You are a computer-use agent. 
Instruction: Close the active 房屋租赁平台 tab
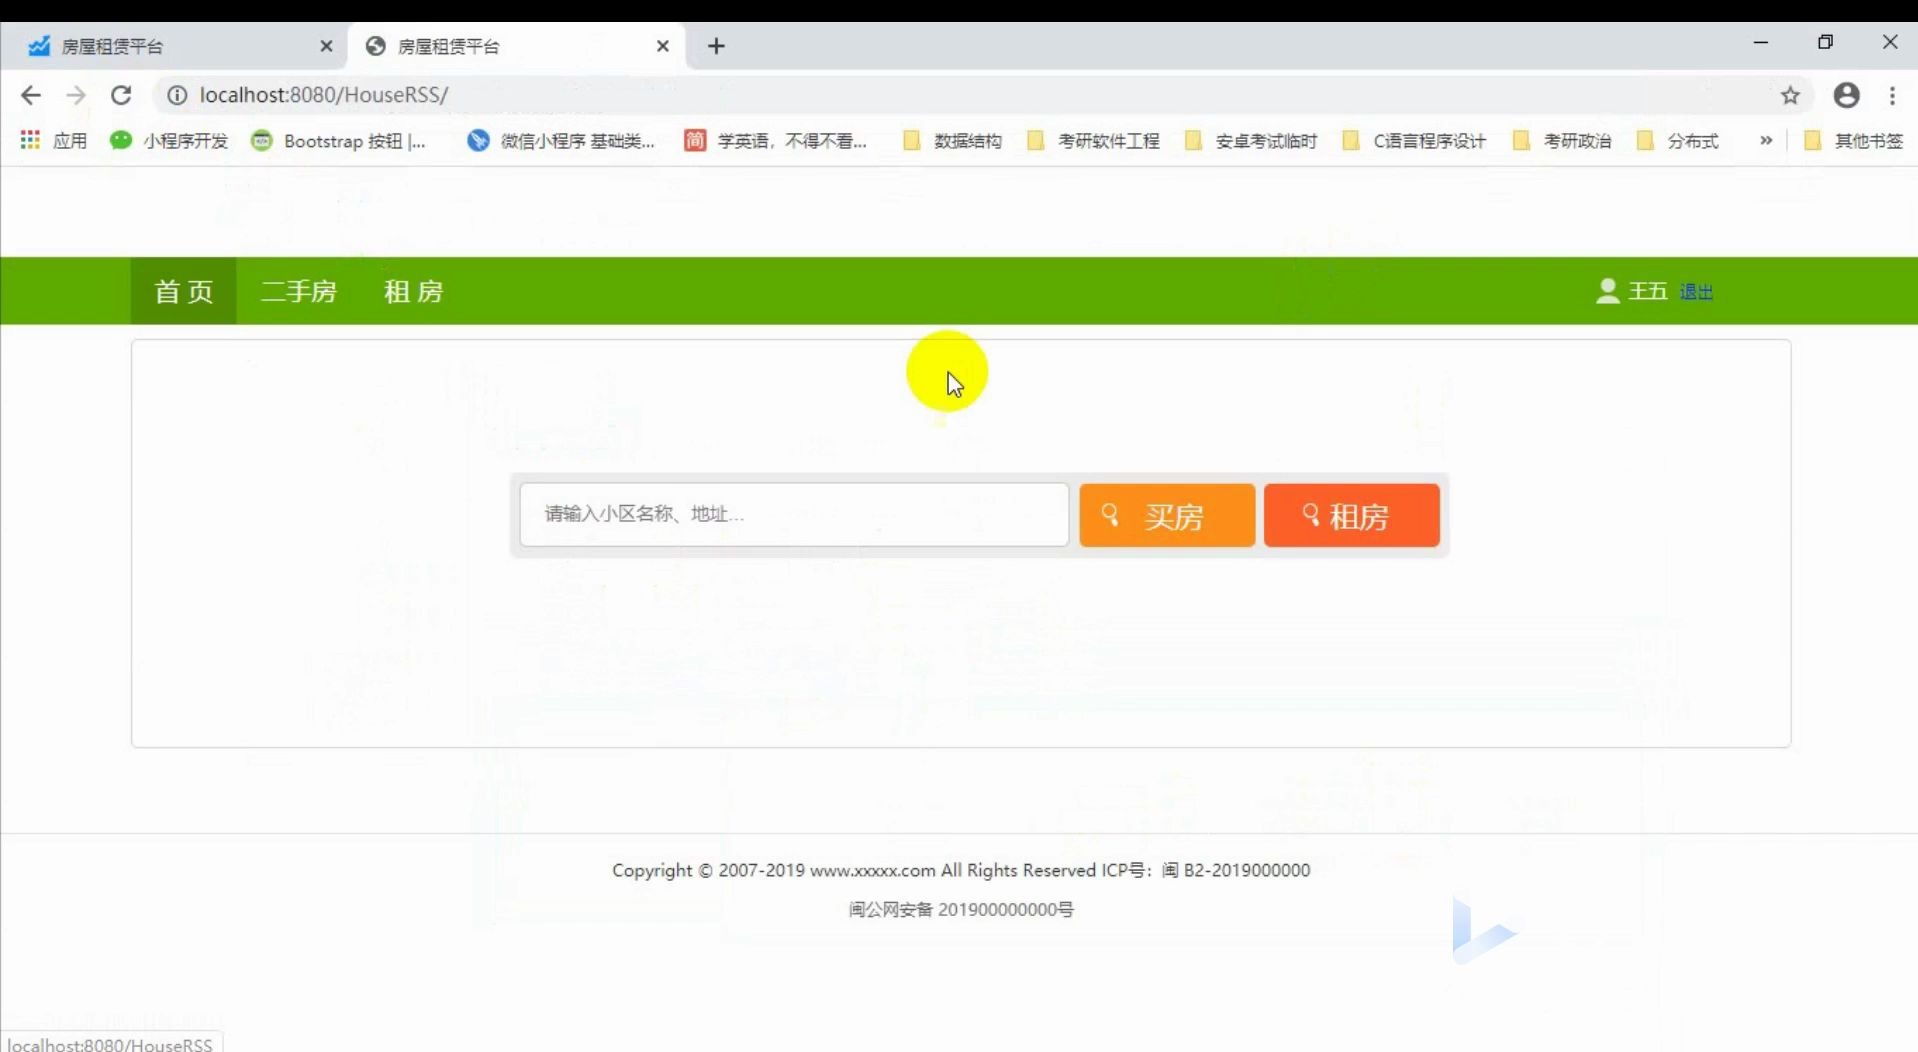click(x=662, y=46)
